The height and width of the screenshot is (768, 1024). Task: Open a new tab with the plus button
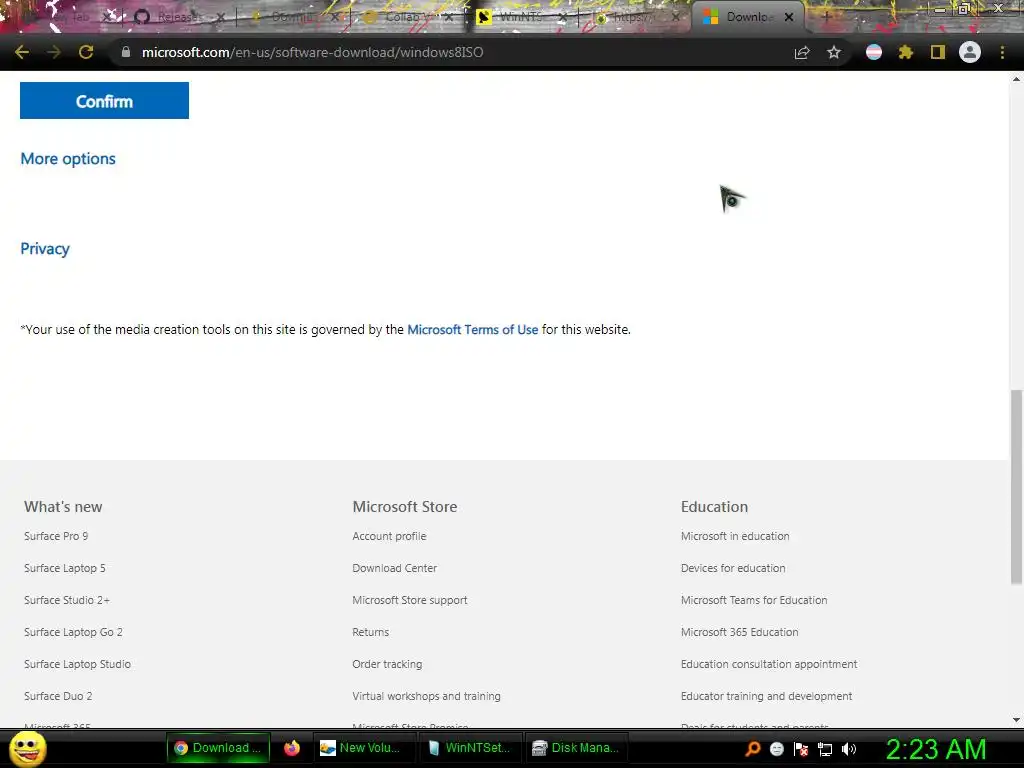point(826,17)
